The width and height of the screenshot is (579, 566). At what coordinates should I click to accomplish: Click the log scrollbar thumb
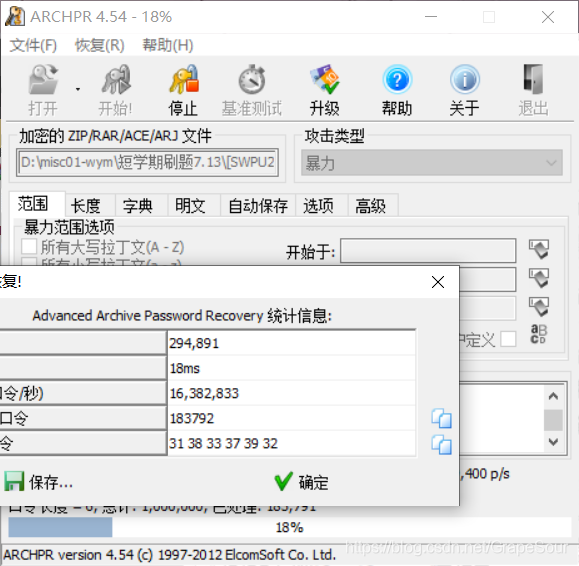coord(553,420)
